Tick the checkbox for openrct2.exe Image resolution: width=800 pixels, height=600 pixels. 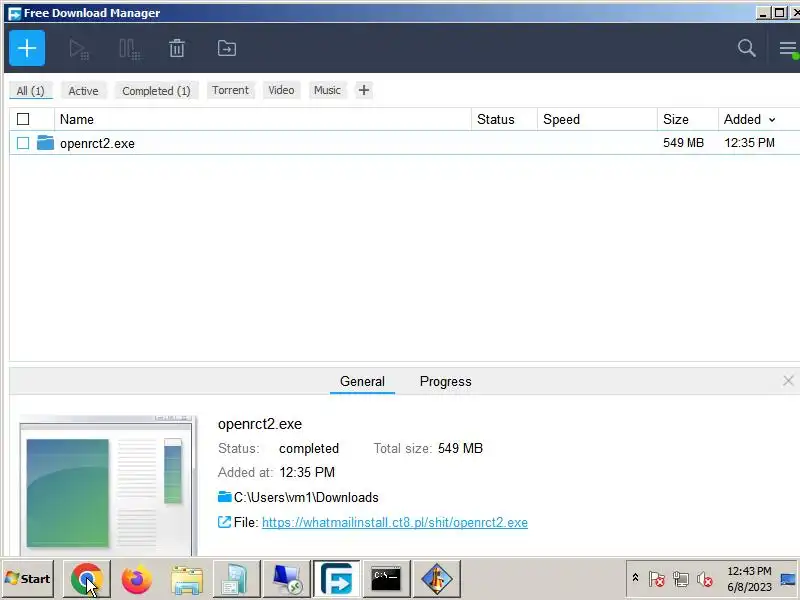tap(23, 143)
